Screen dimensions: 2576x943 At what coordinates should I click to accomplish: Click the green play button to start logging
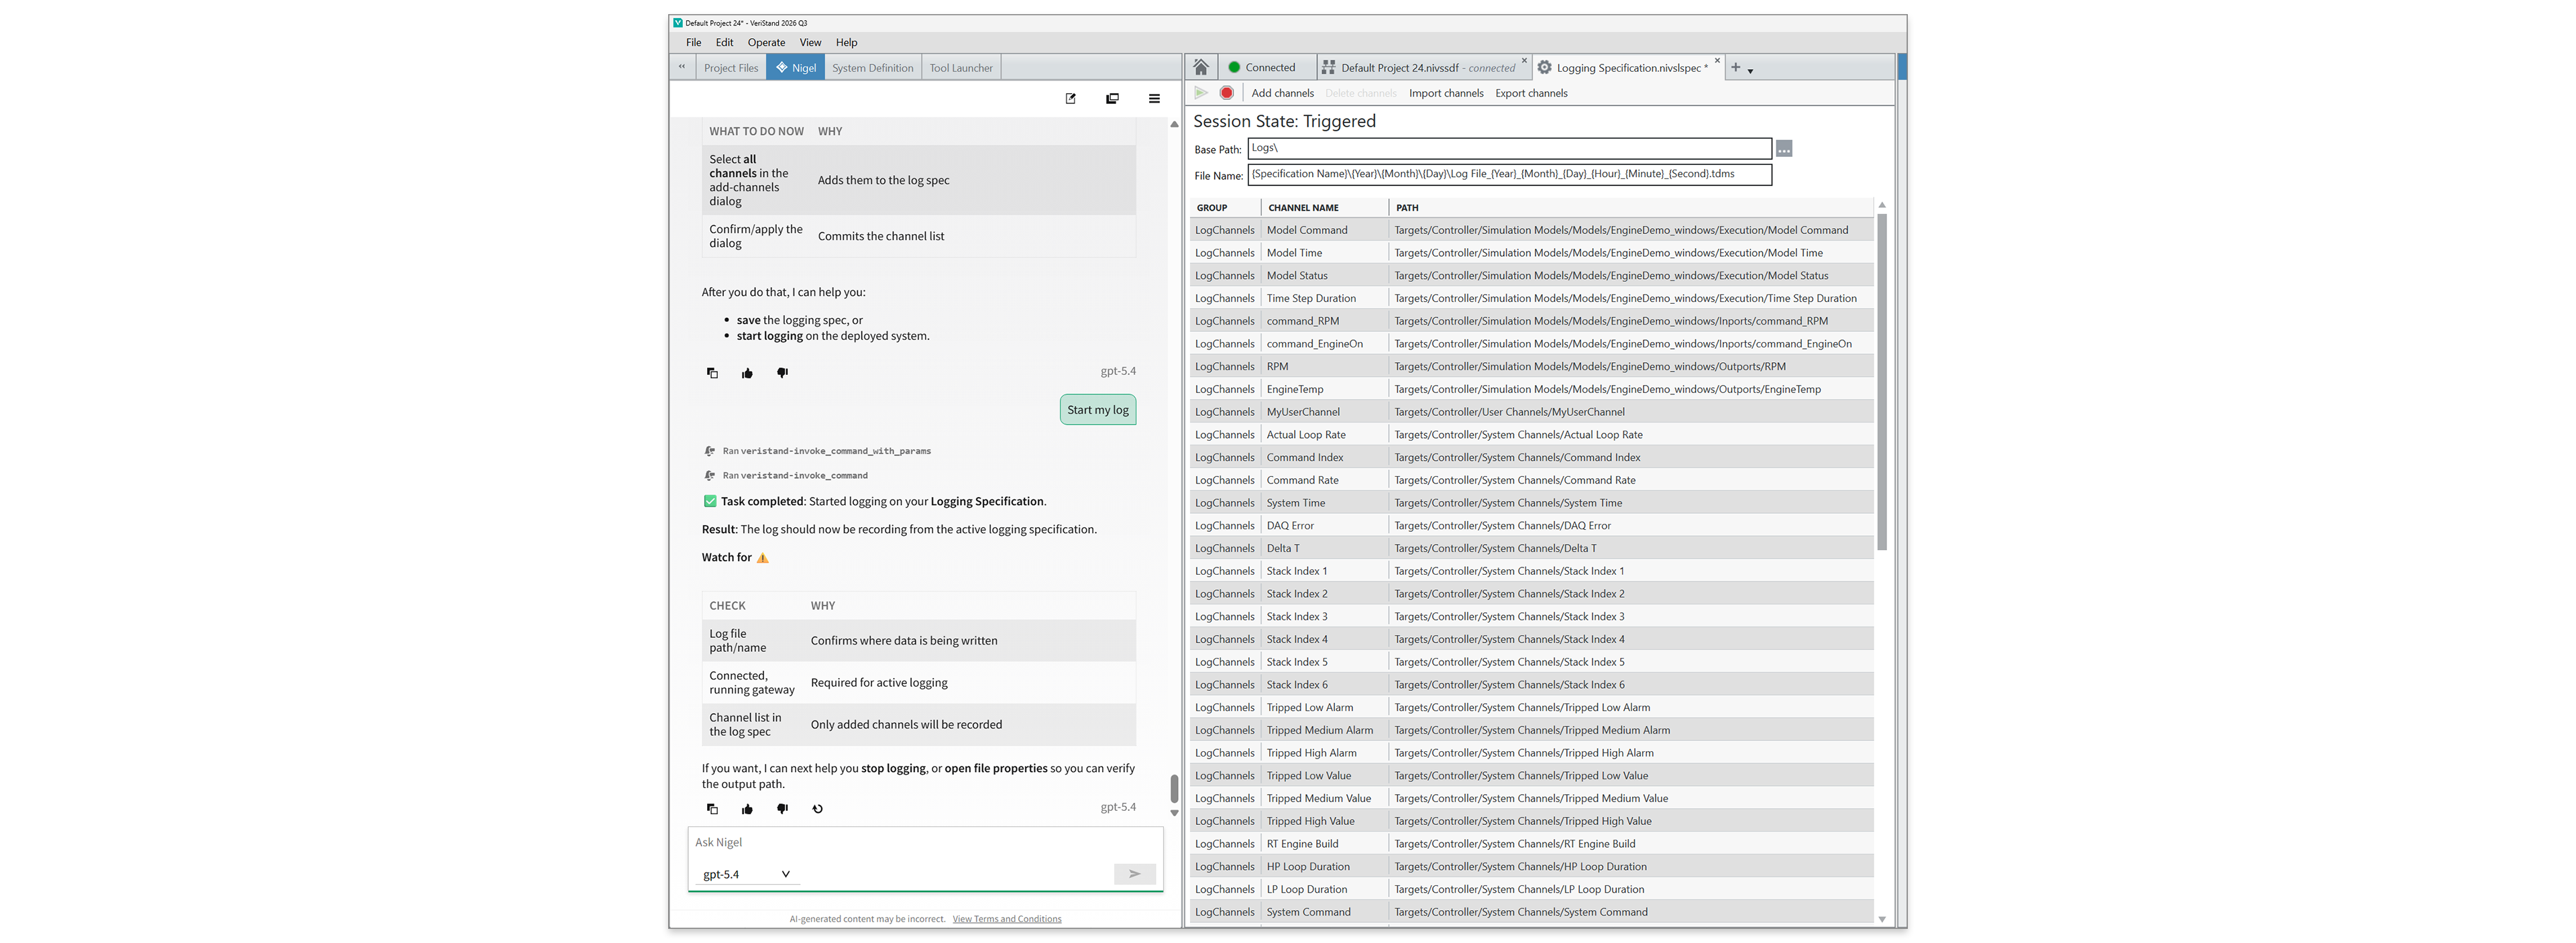[x=1201, y=93]
